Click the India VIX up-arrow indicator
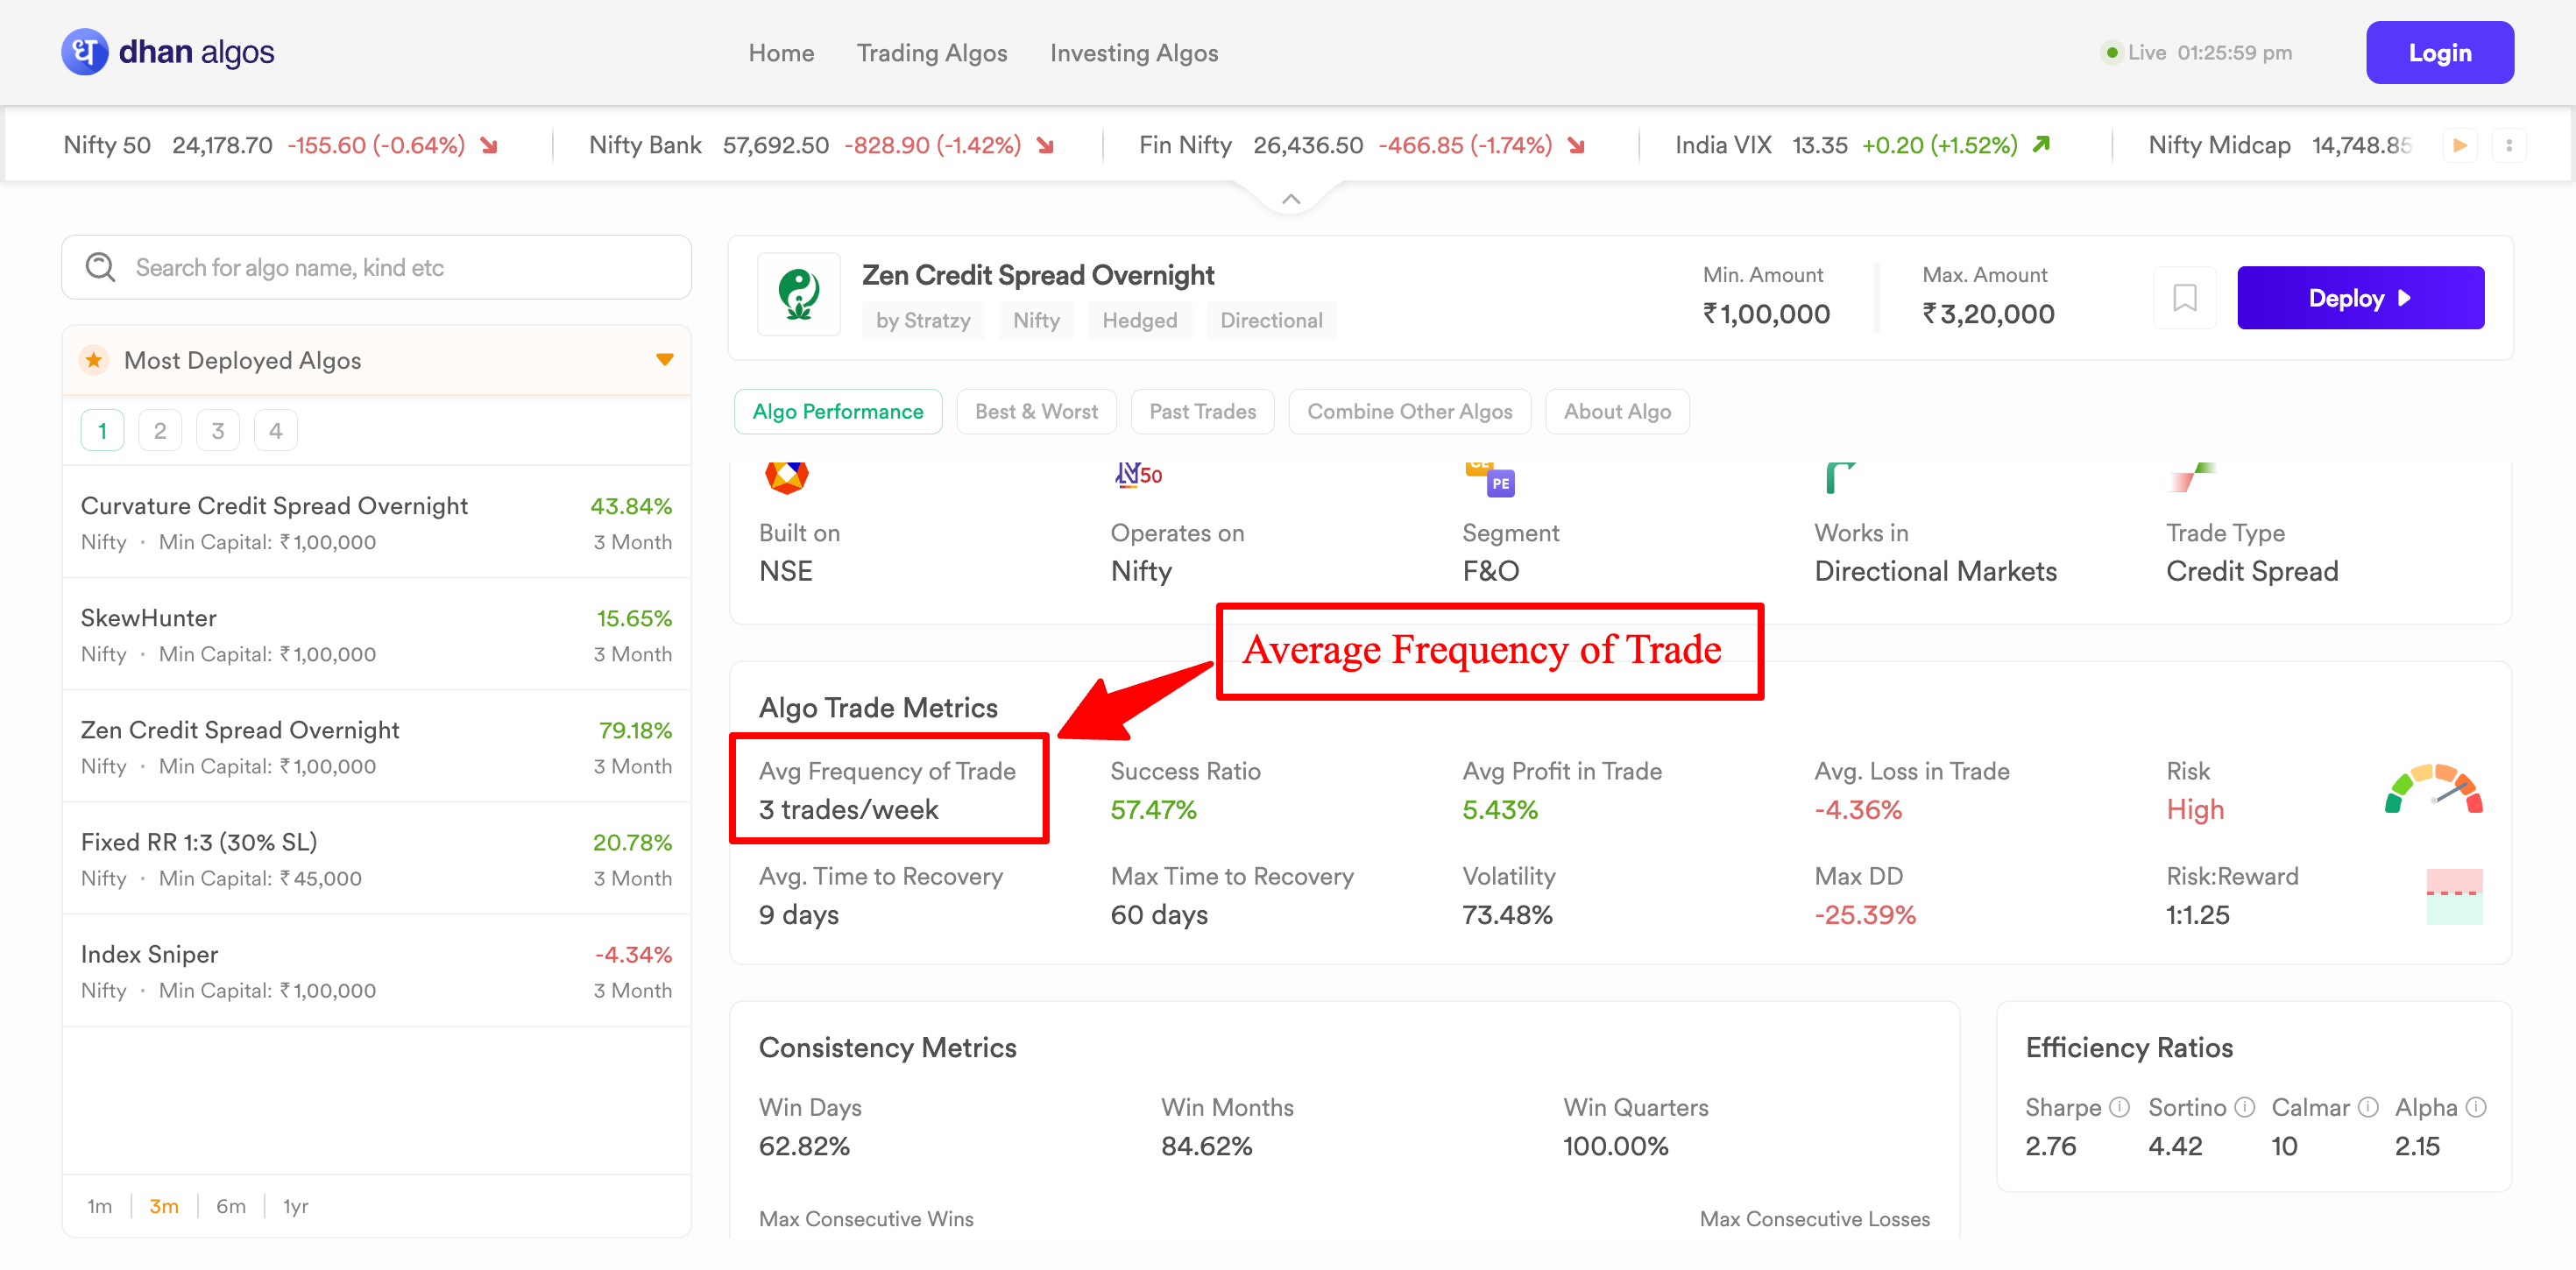This screenshot has height=1270, width=2576. (2041, 145)
